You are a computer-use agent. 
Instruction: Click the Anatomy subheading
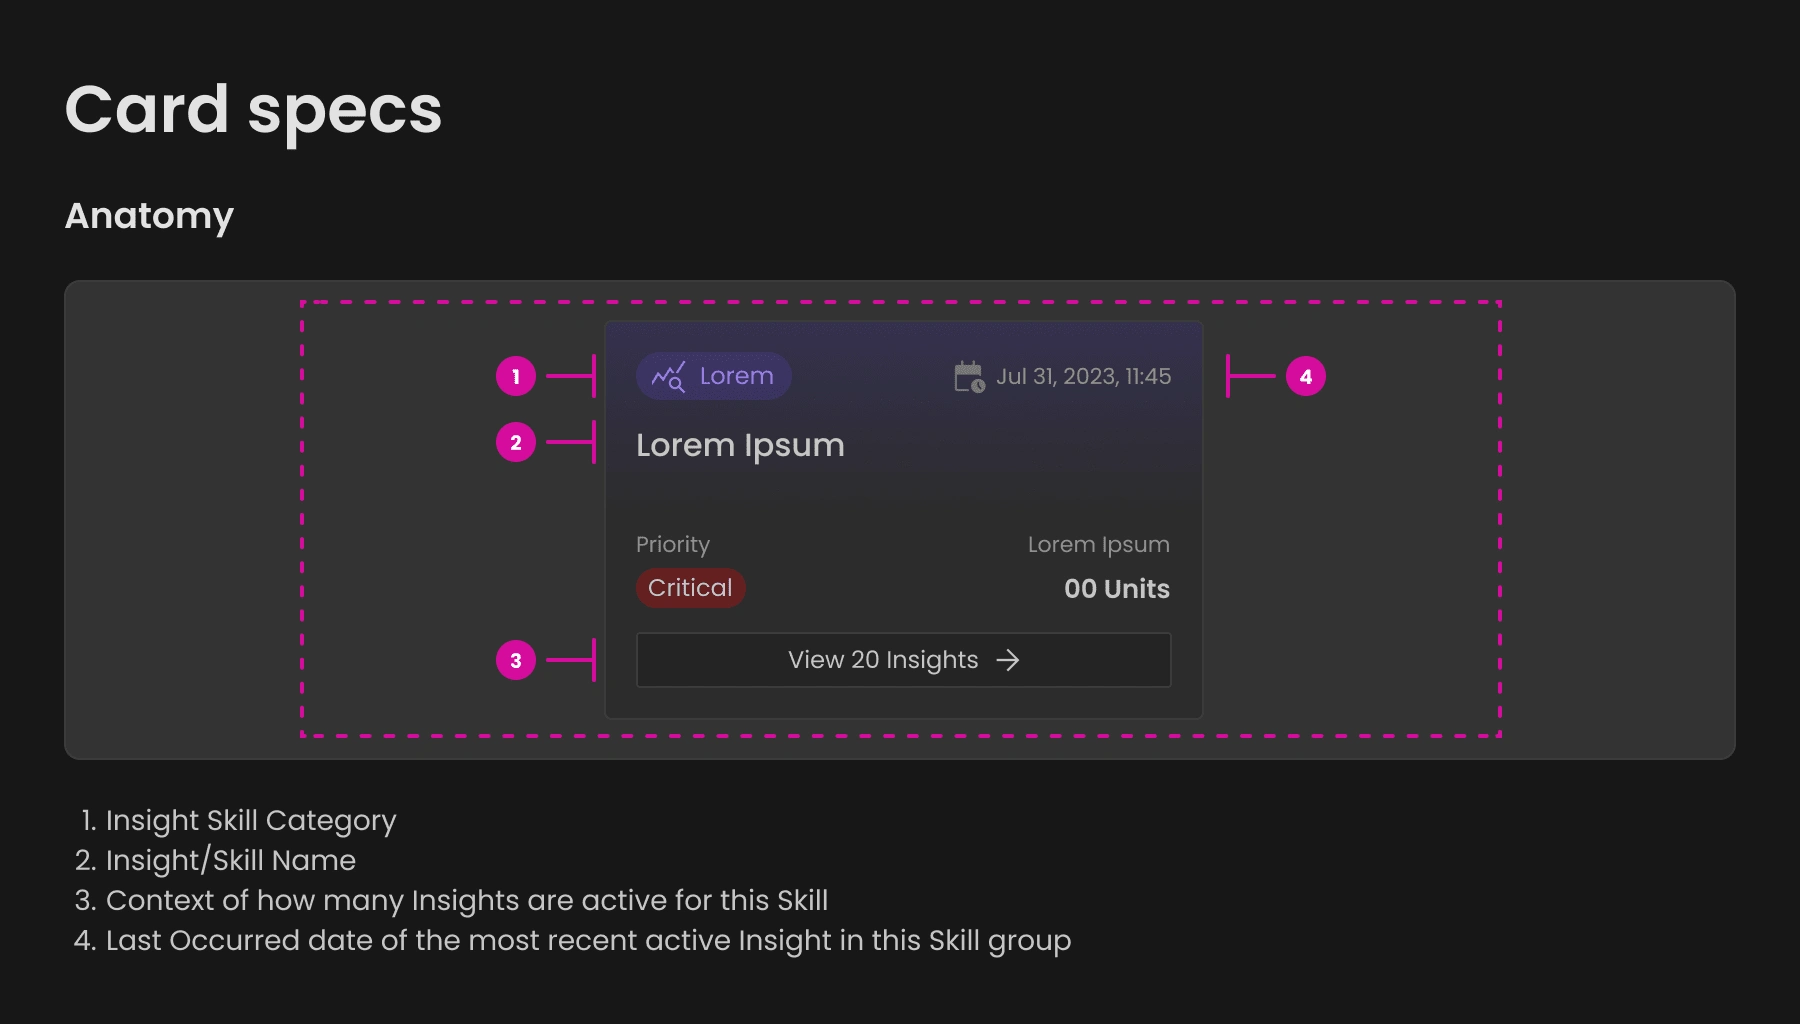coord(150,216)
